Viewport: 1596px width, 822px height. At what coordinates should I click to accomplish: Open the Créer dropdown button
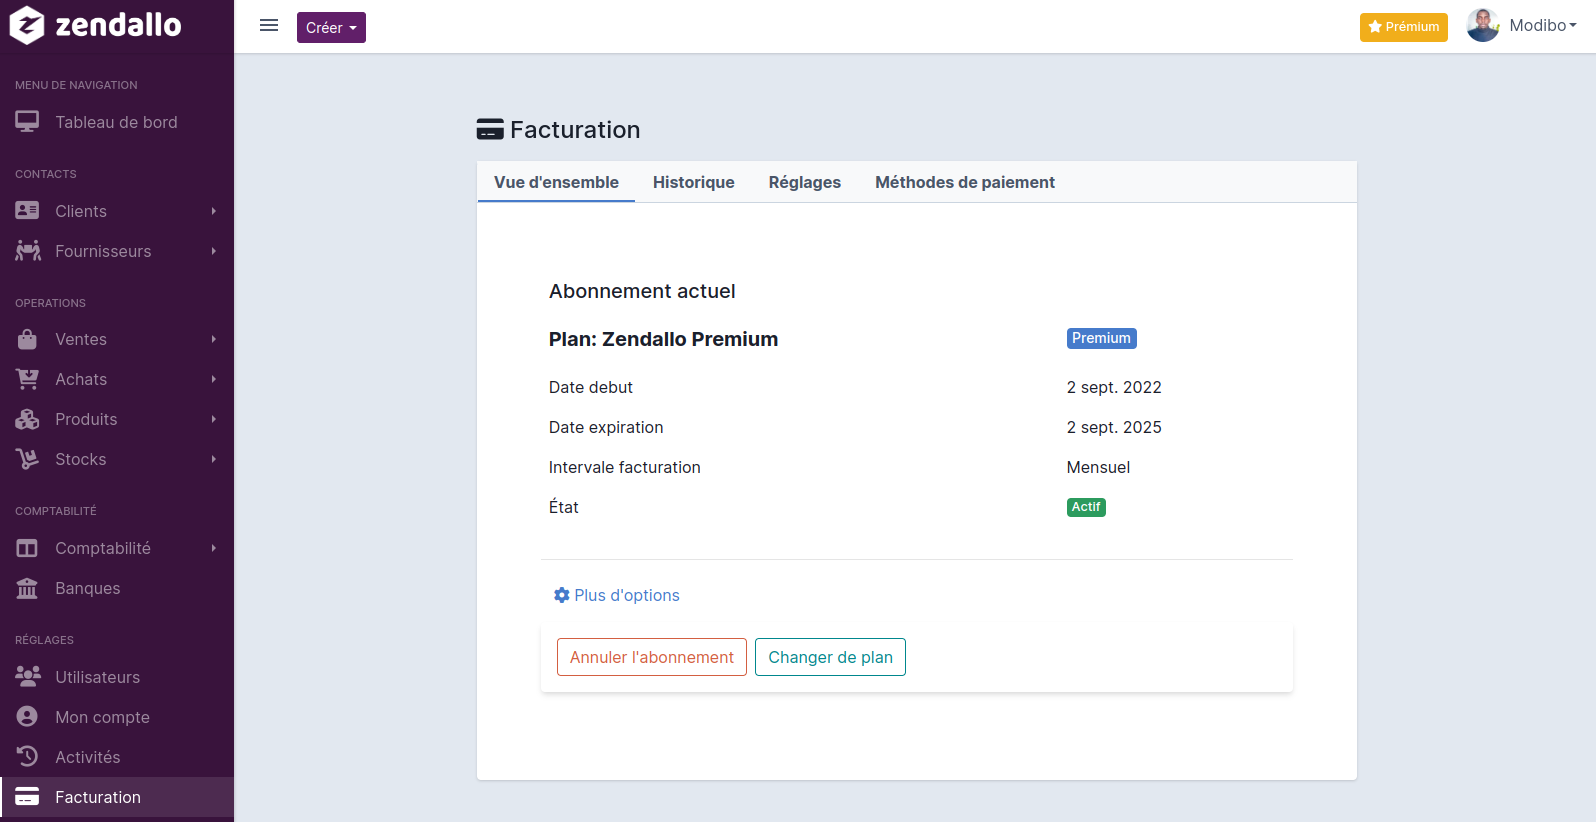331,27
